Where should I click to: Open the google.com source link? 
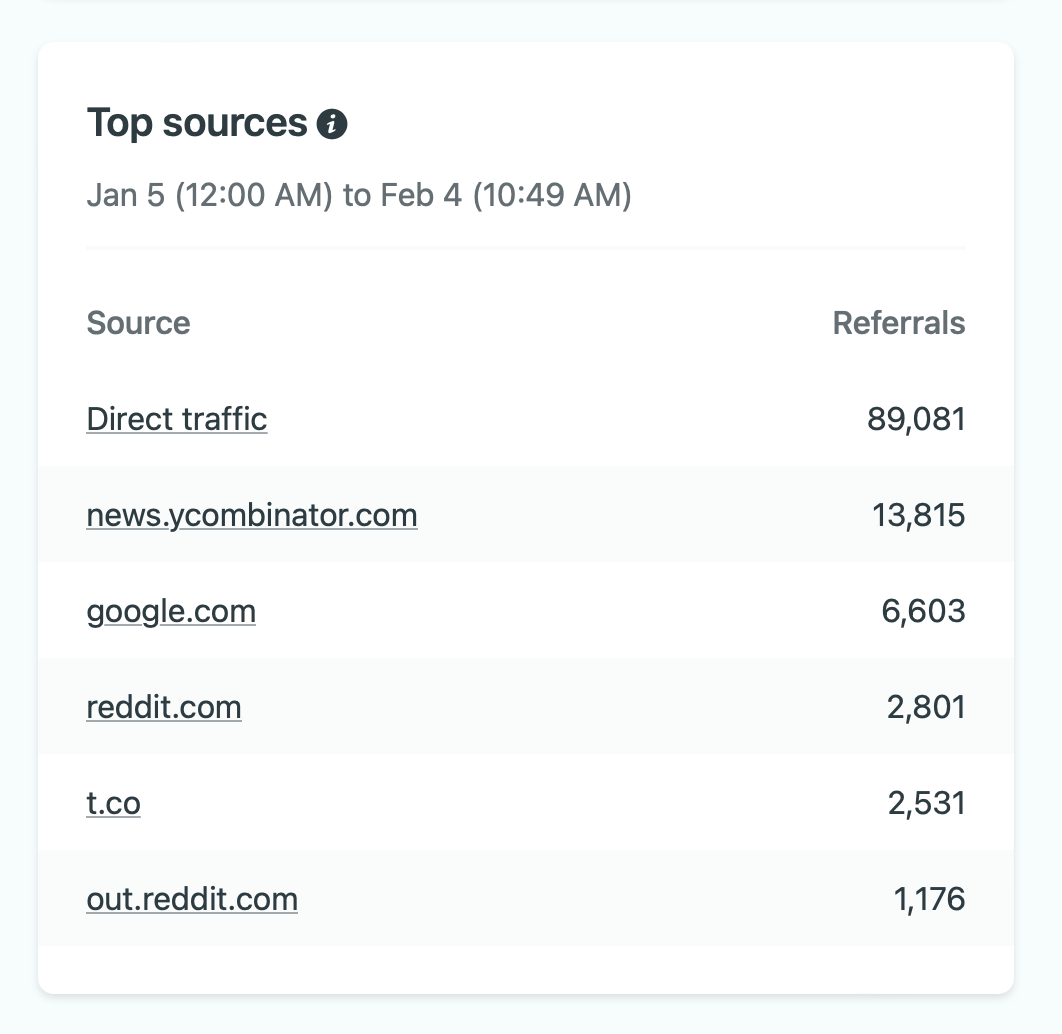[171, 611]
